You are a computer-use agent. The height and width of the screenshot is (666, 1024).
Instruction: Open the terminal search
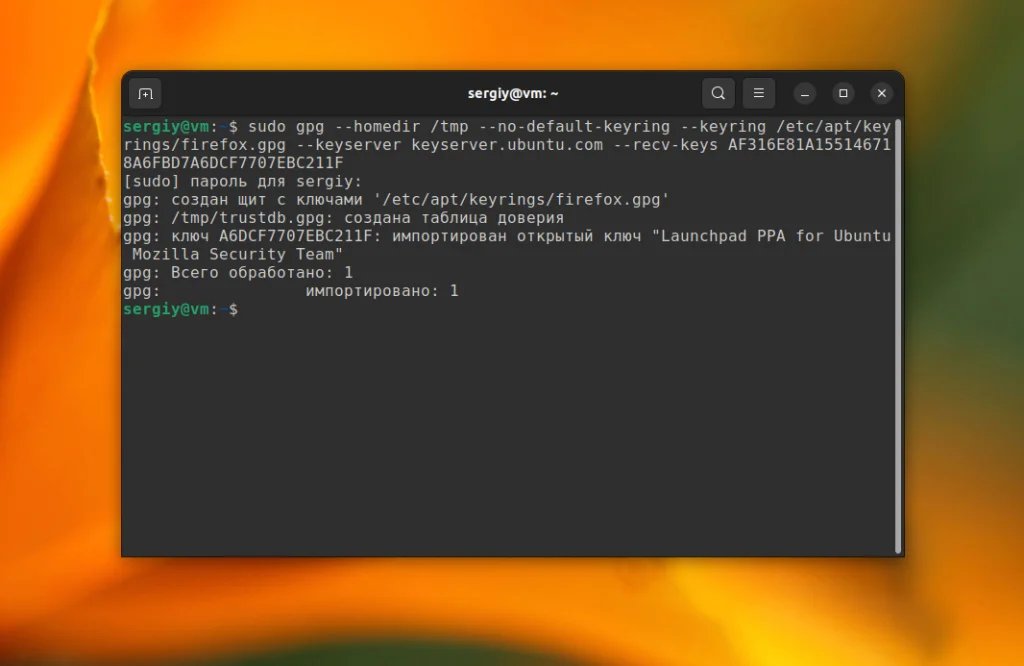pyautogui.click(x=718, y=92)
